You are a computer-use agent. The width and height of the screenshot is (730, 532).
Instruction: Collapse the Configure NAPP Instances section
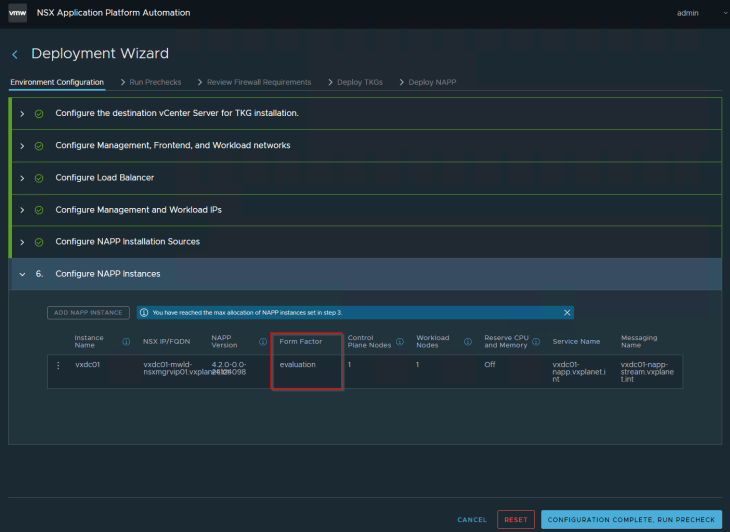point(22,273)
